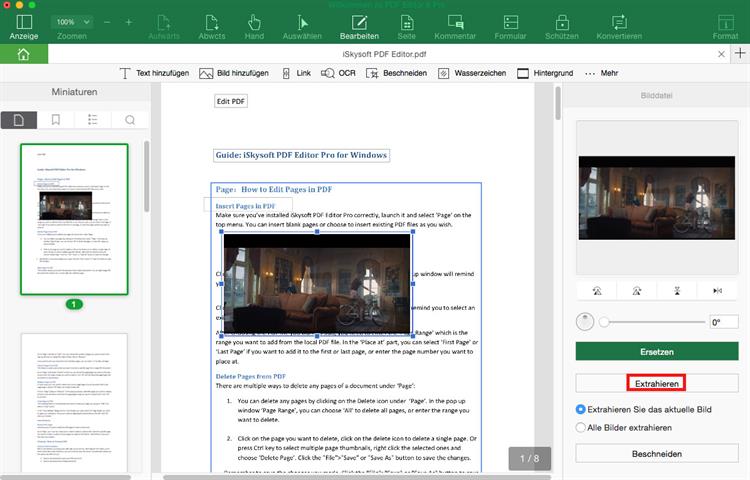Click the selected image in the document
Viewport: 750px width, 480px height.
pyautogui.click(x=317, y=284)
